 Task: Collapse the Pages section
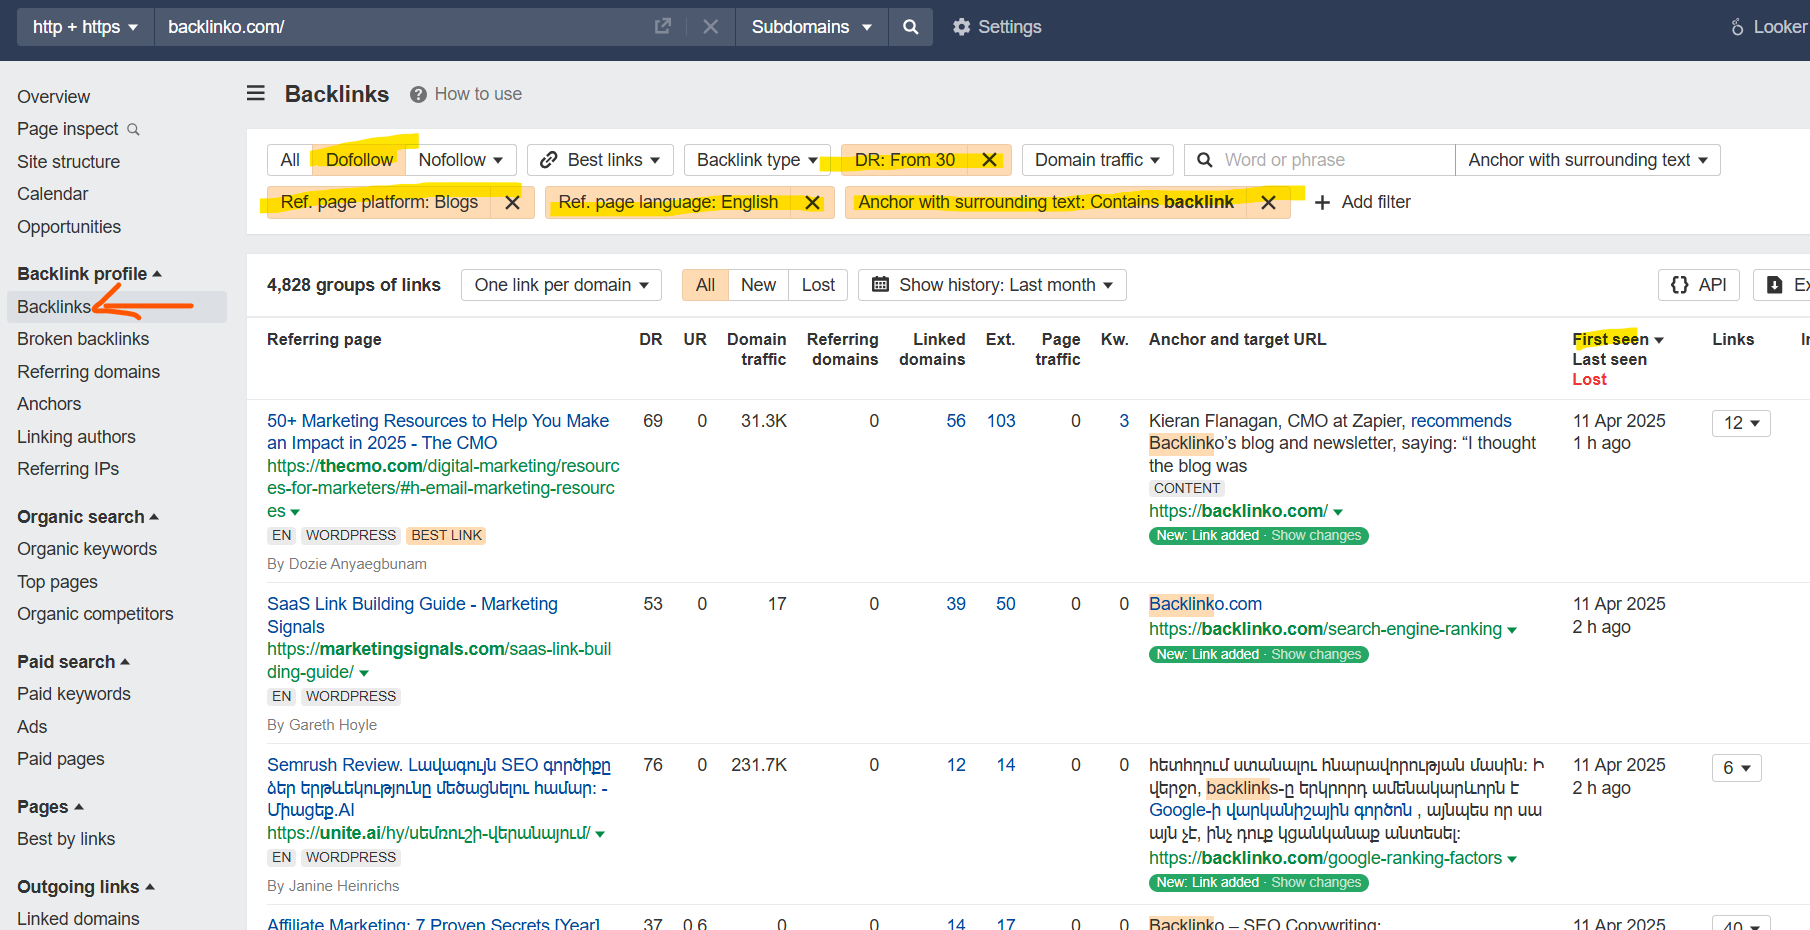click(50, 807)
